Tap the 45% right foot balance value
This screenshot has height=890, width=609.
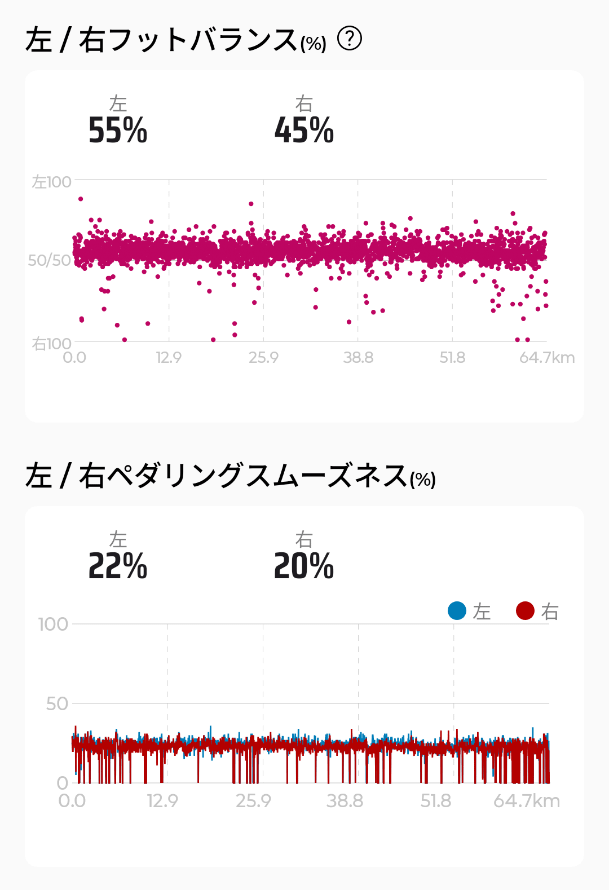coord(303,131)
